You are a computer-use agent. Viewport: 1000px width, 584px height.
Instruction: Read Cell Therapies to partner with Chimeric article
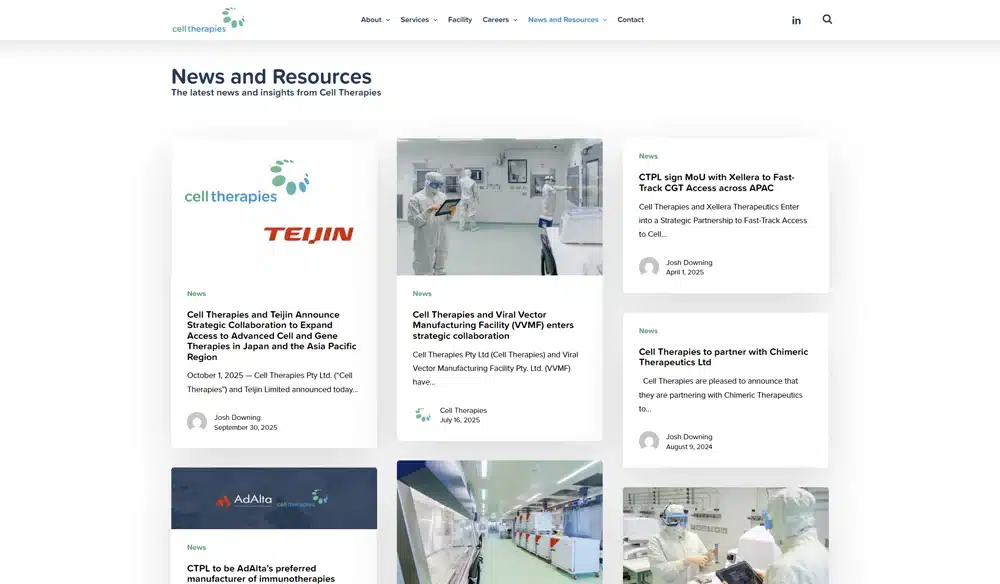(723, 357)
